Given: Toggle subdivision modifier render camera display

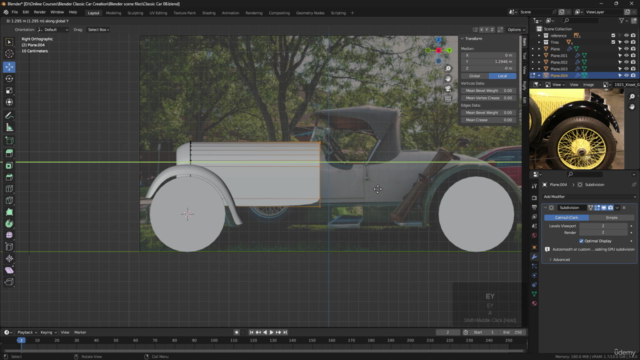Looking at the screenshot, I should [610, 208].
